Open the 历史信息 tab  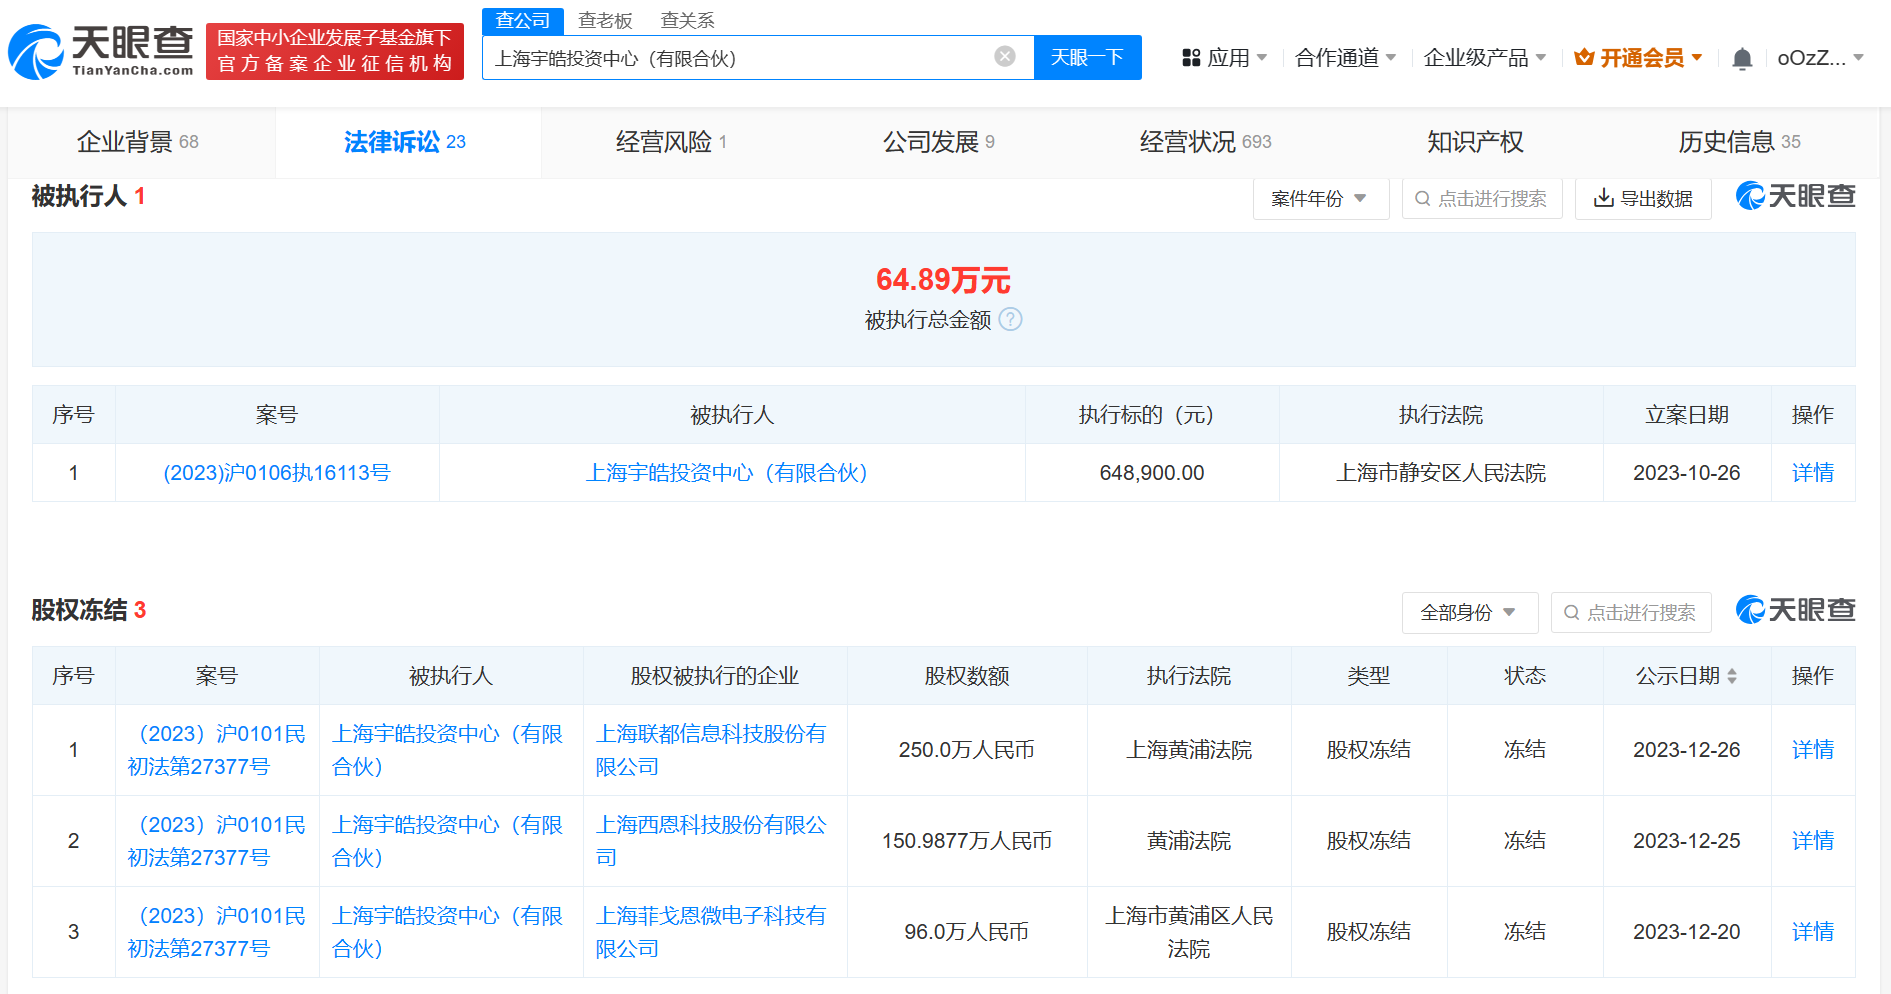click(x=1740, y=142)
